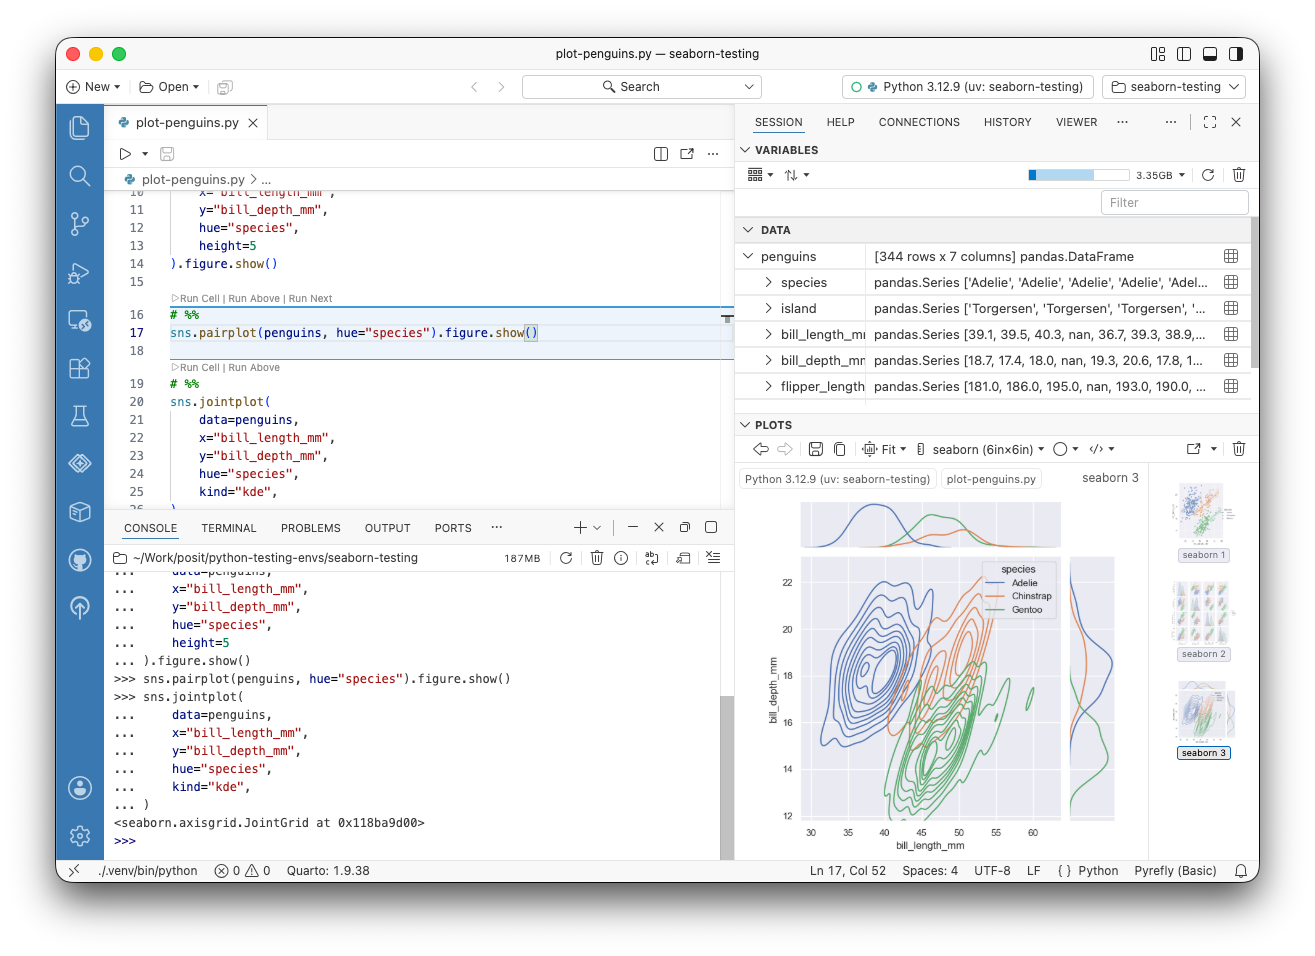The height and width of the screenshot is (956, 1315).
Task: Maximize the console panel
Action: point(711,527)
